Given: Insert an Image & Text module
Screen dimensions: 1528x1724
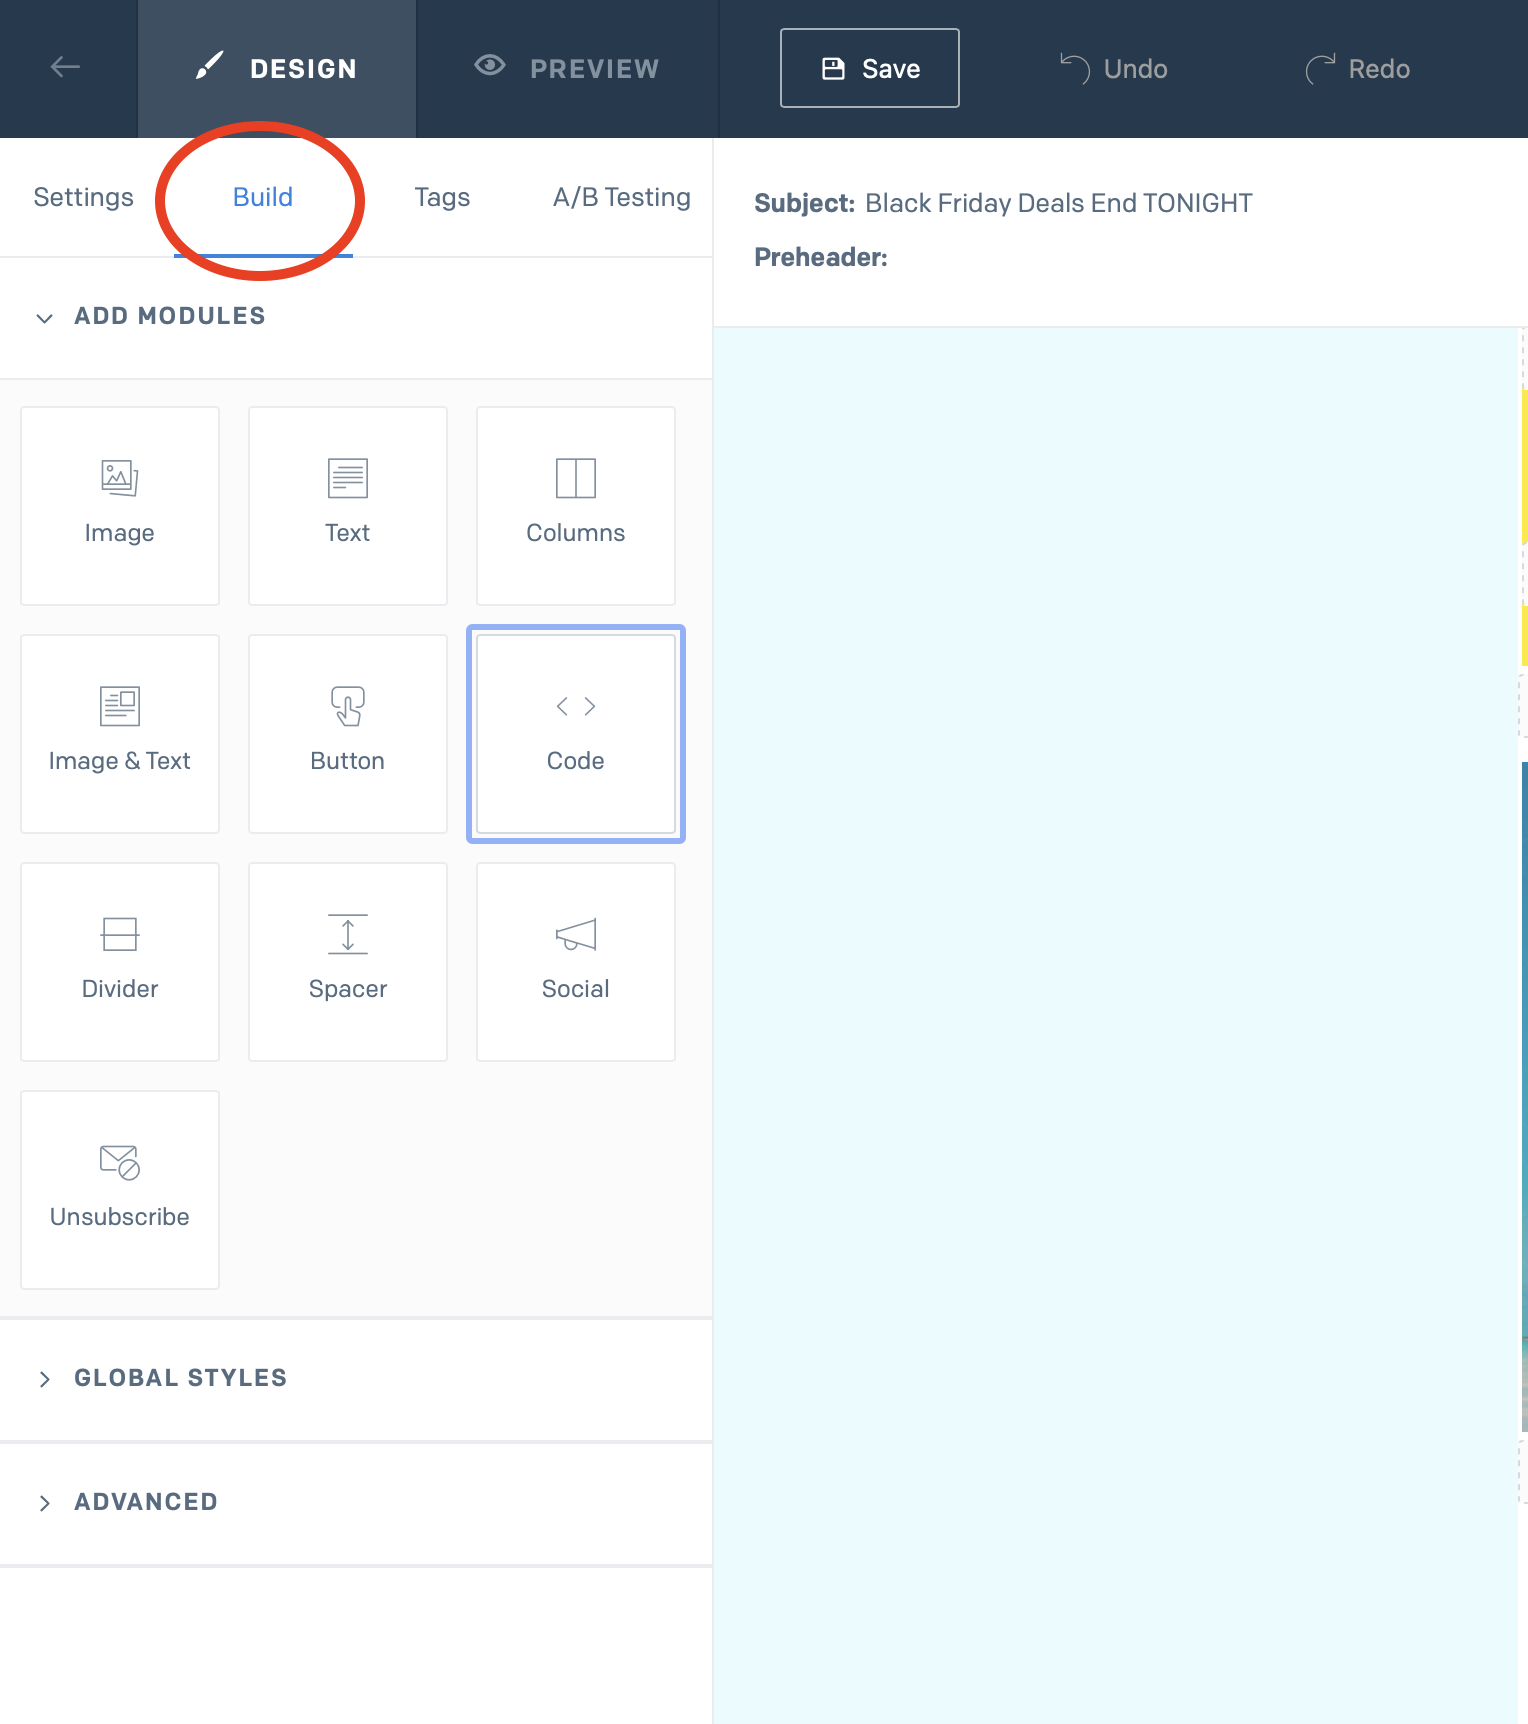Looking at the screenshot, I should click(x=119, y=733).
